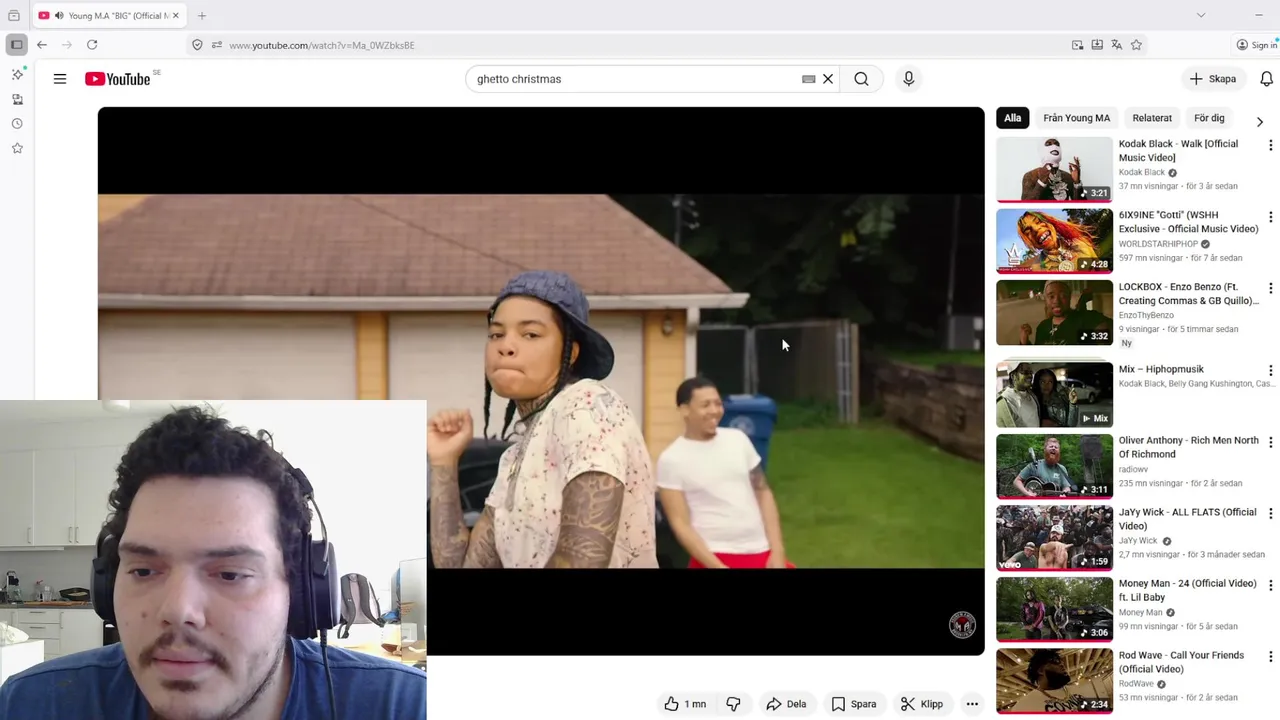Select the Från Young MA chip
This screenshot has height=720, width=1280.
tap(1076, 118)
